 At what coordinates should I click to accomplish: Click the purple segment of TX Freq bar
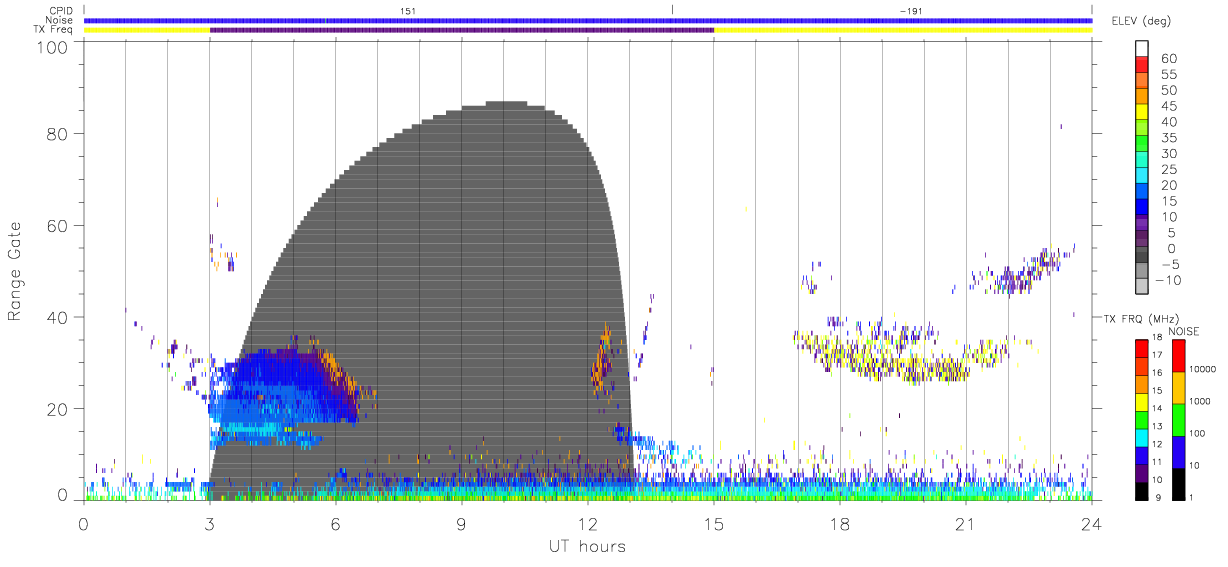[462, 30]
